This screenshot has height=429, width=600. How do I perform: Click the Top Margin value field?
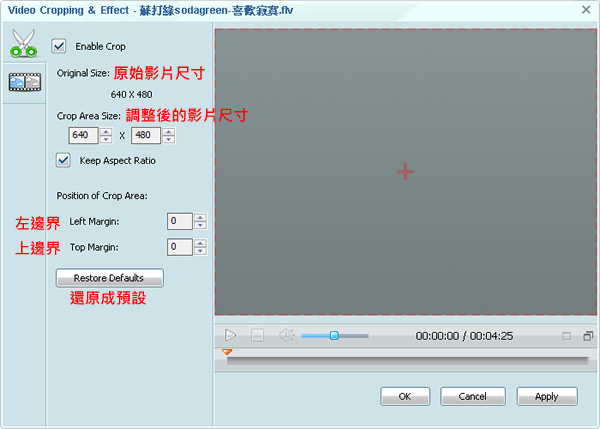tap(179, 247)
